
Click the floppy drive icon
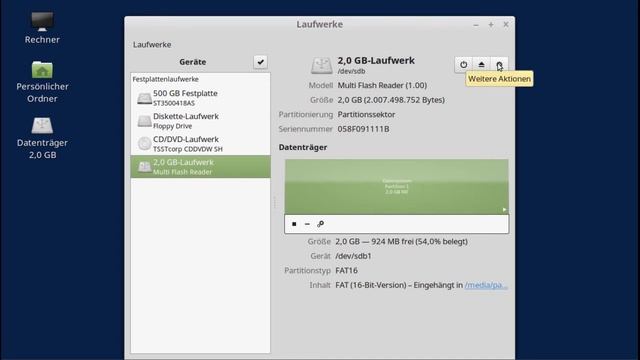[144, 121]
